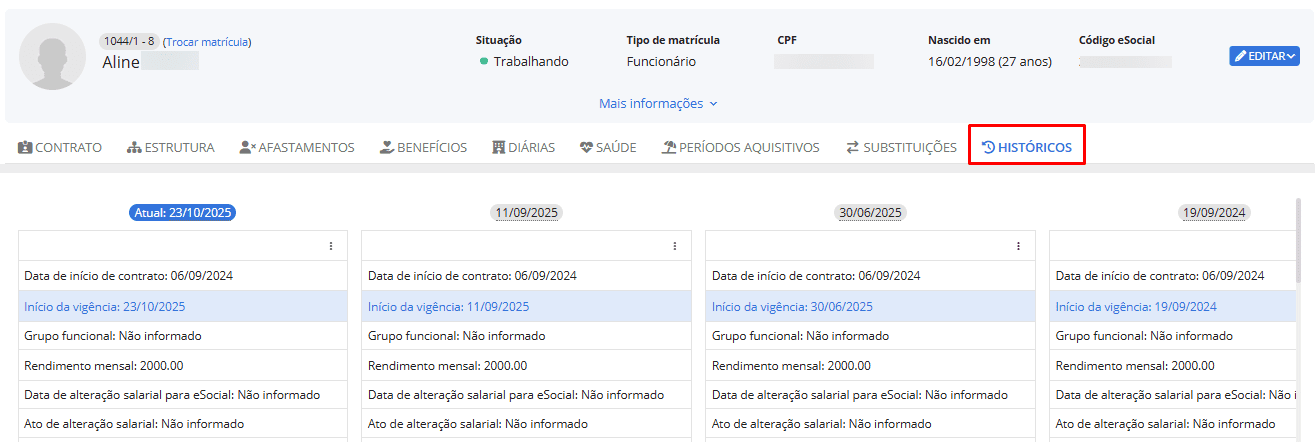Click the Benefícios hand icon
Viewport: 1315px width, 442px height.
click(x=387, y=147)
